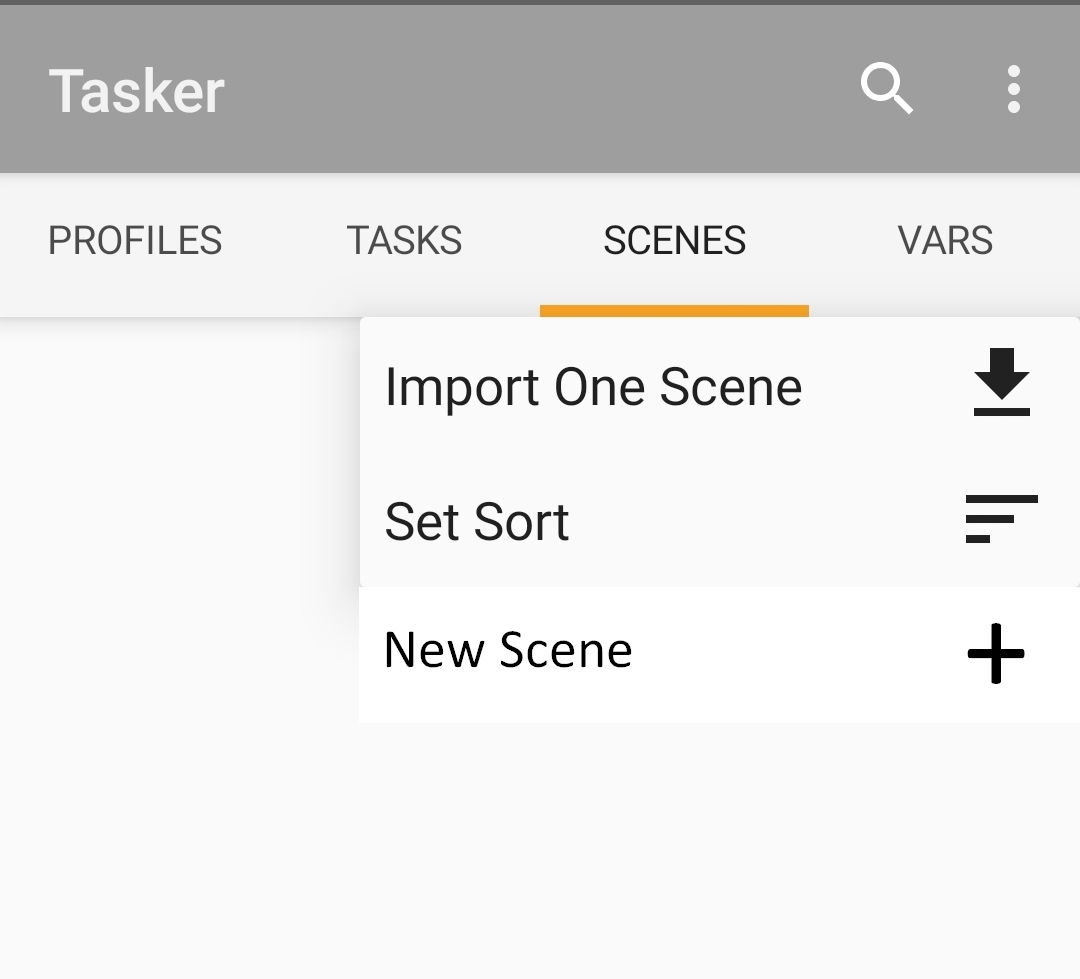
Task: Select the Set Sort menu label
Action: pos(477,522)
